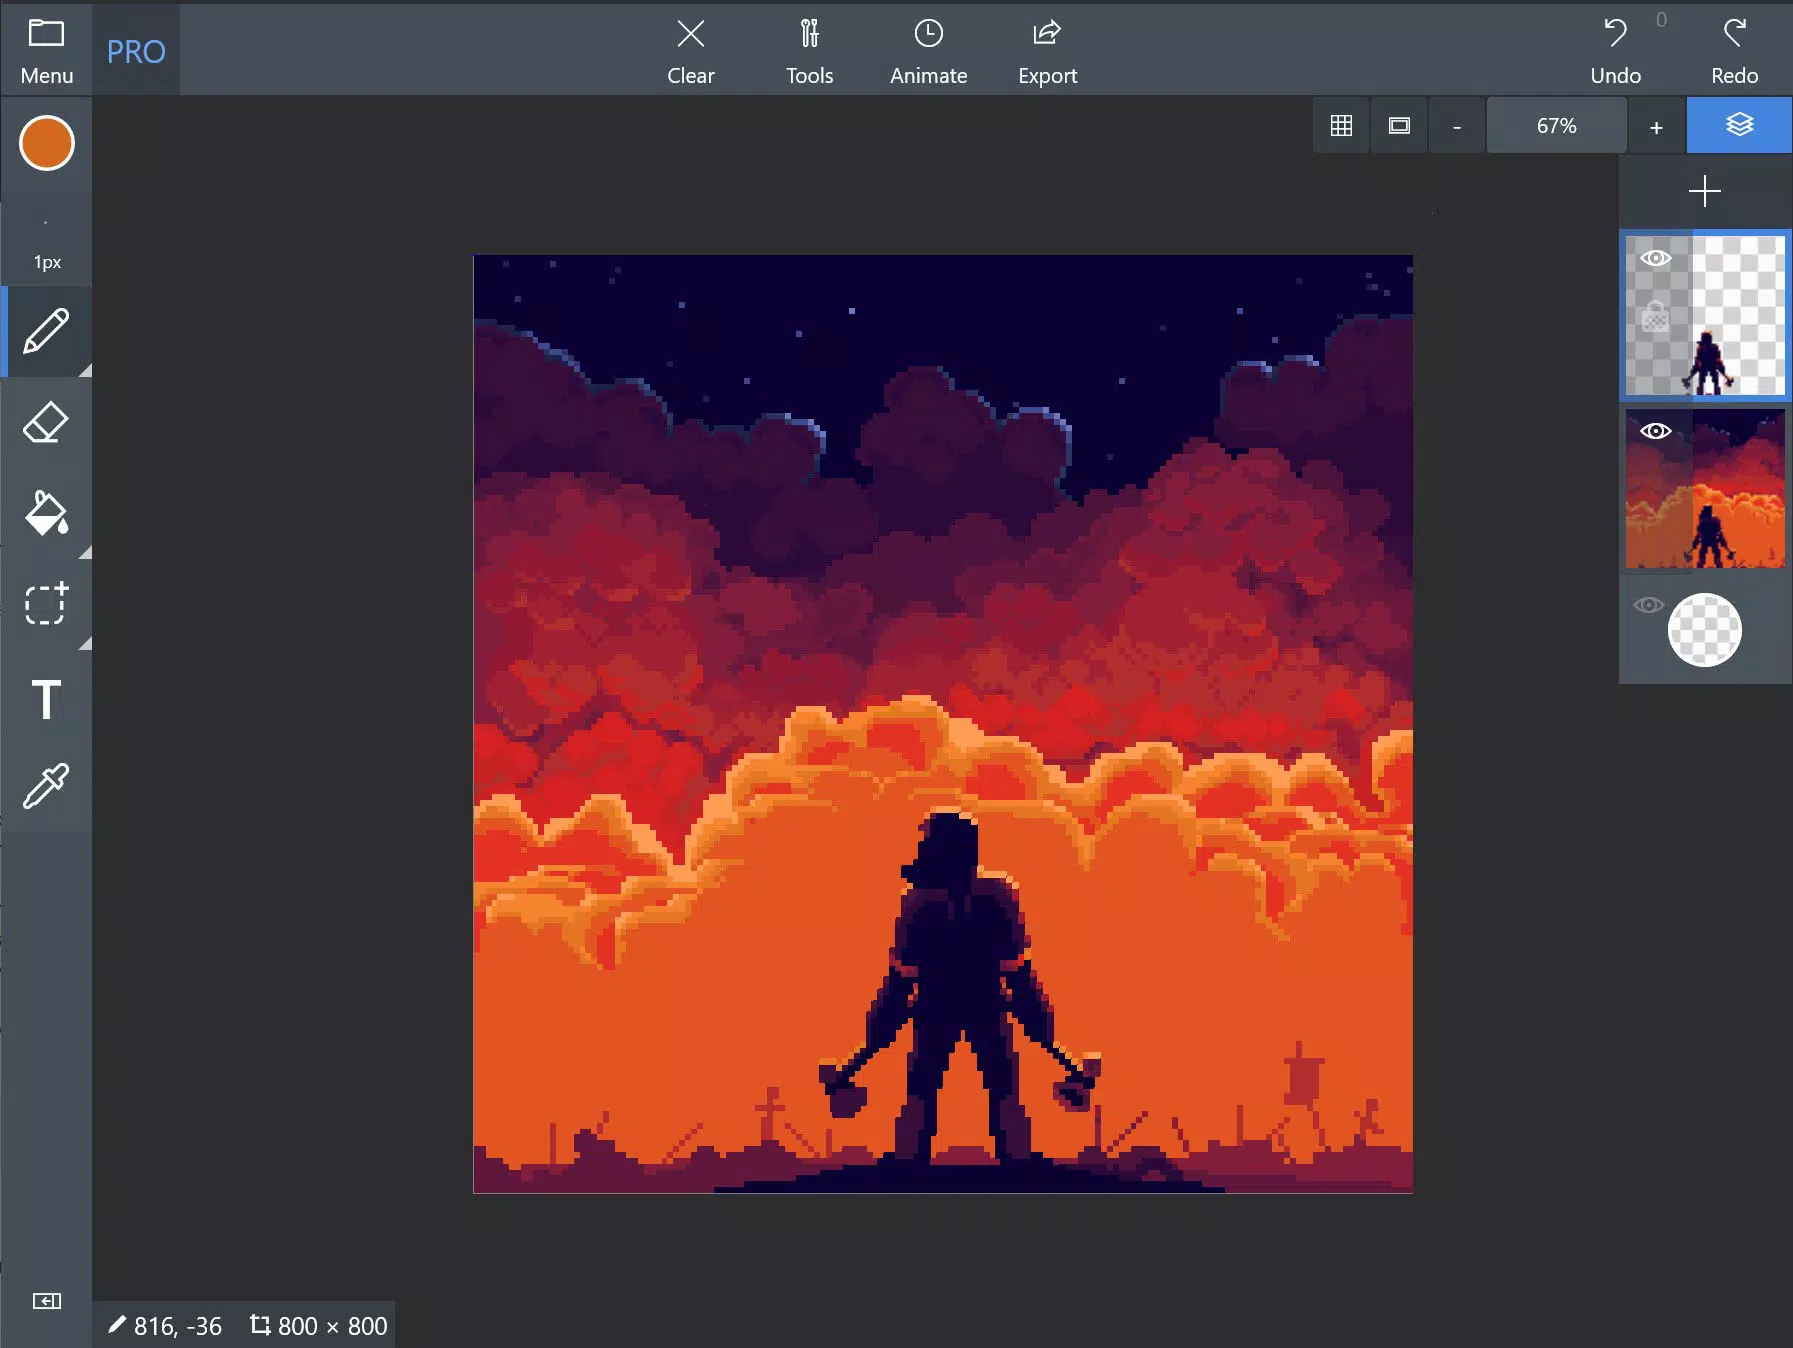Open the Tools menu
1793x1348 pixels.
click(x=809, y=49)
